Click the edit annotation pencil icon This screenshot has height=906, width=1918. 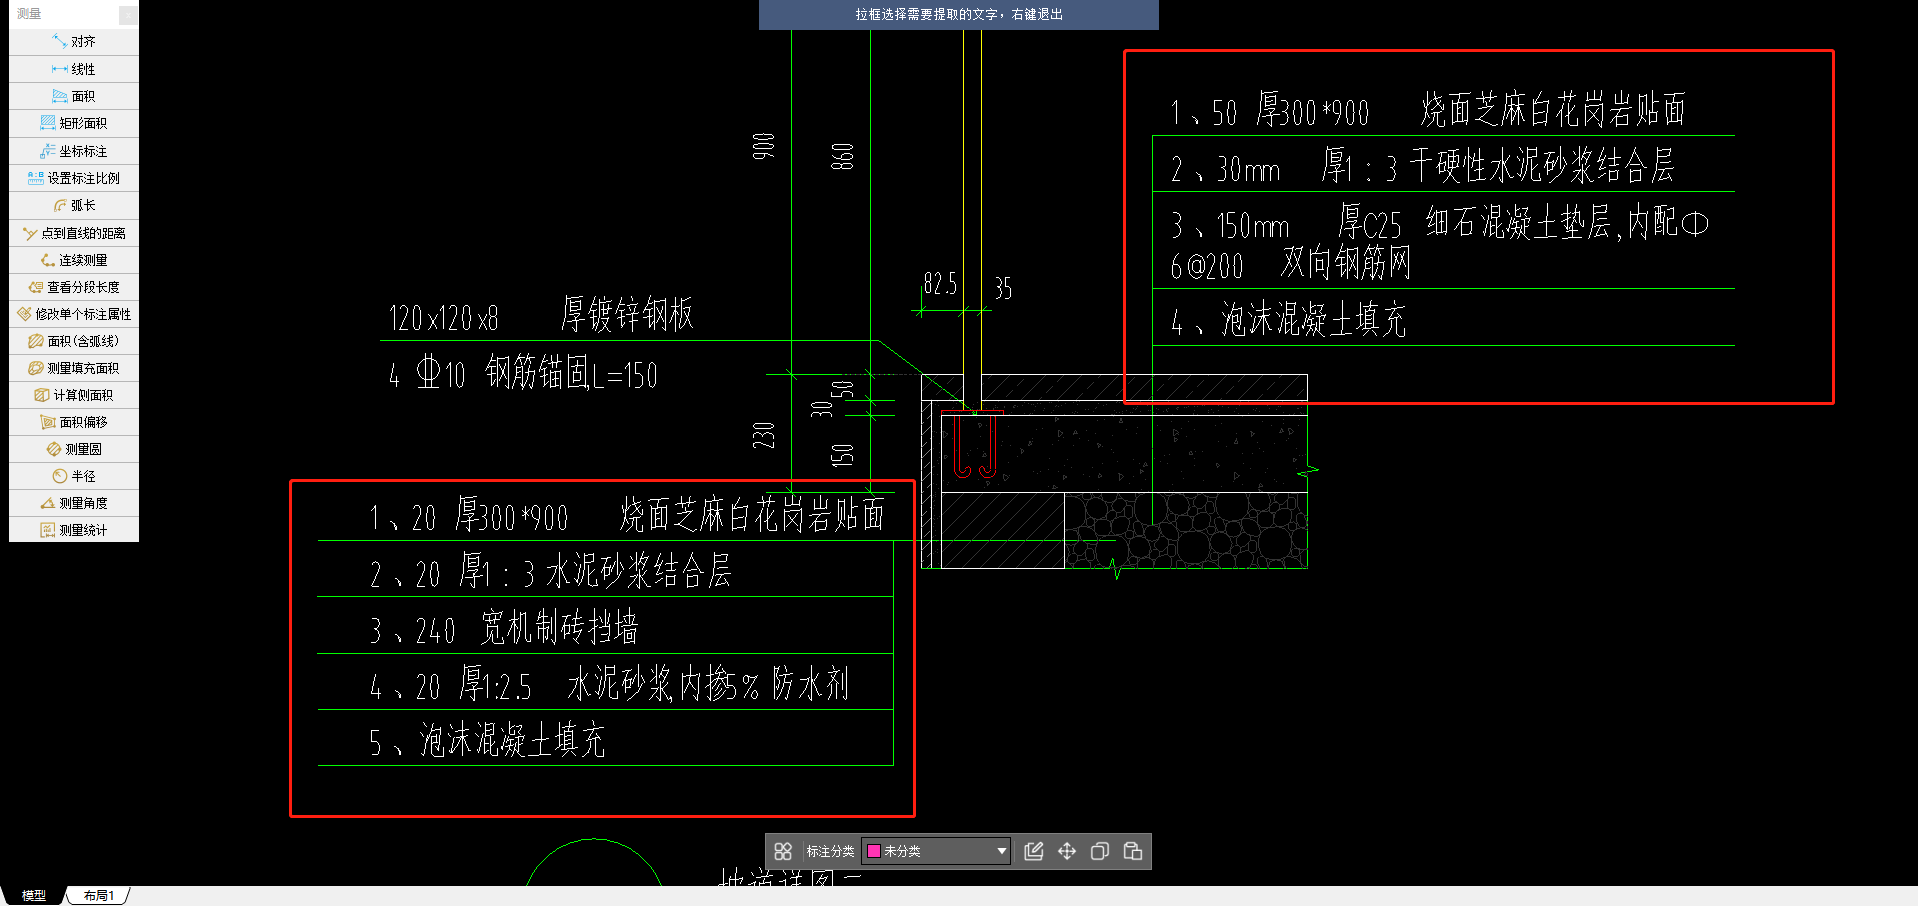coord(1034,851)
